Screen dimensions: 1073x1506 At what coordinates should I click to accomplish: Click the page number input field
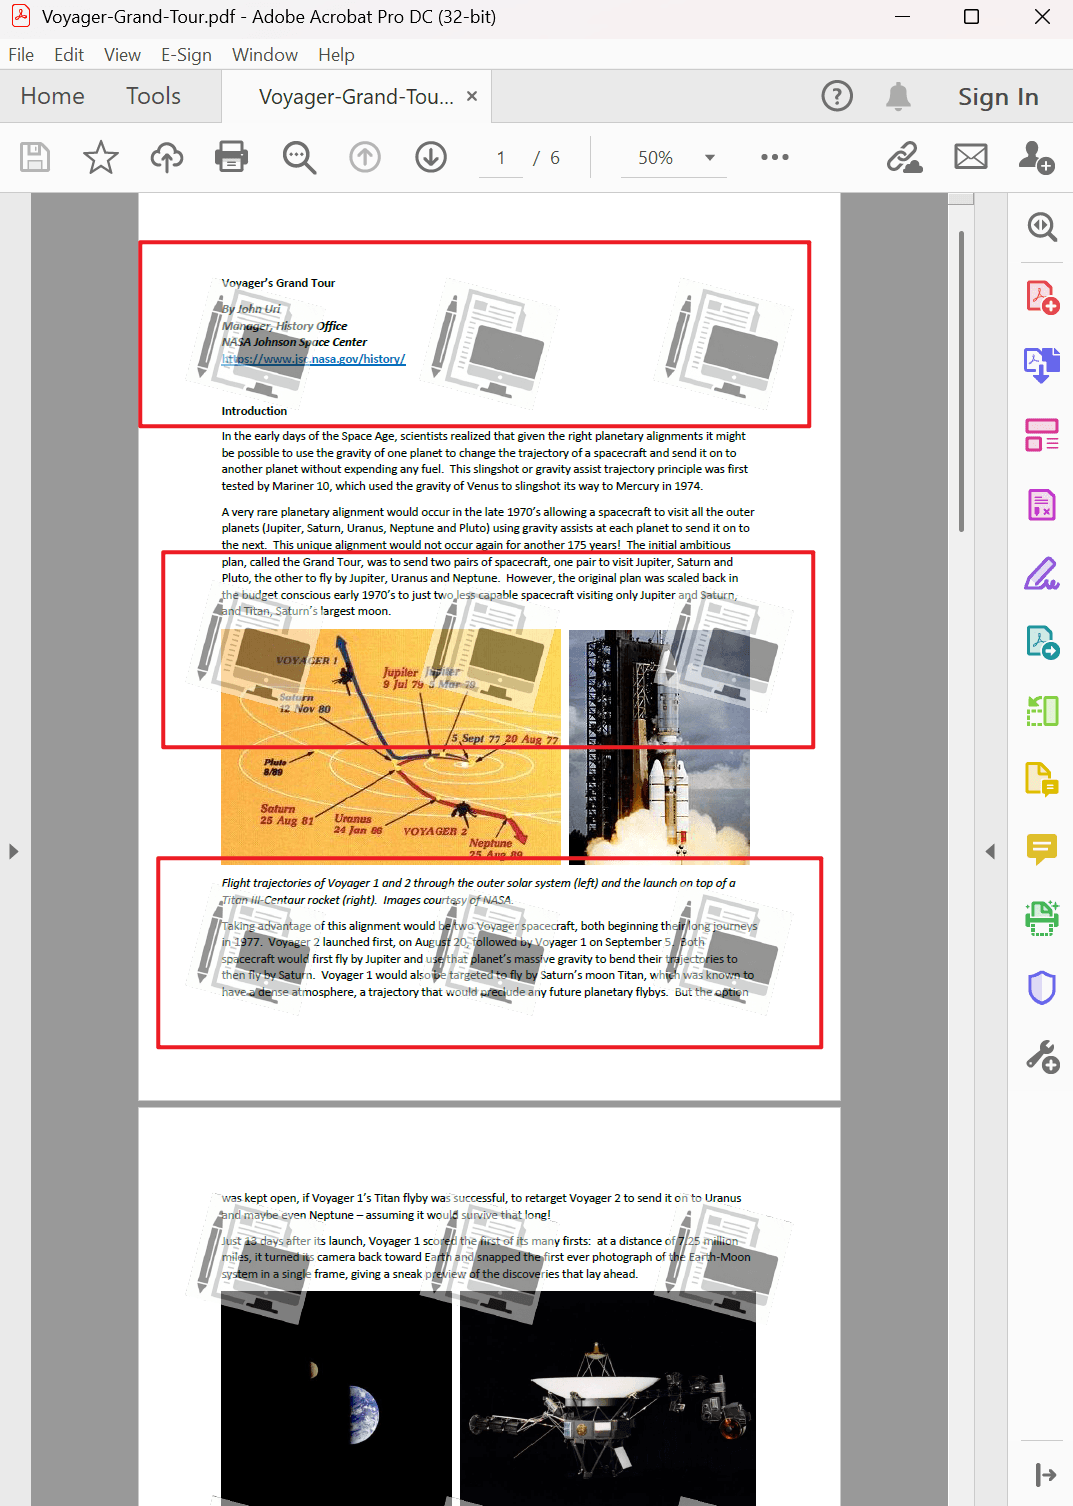click(x=500, y=157)
